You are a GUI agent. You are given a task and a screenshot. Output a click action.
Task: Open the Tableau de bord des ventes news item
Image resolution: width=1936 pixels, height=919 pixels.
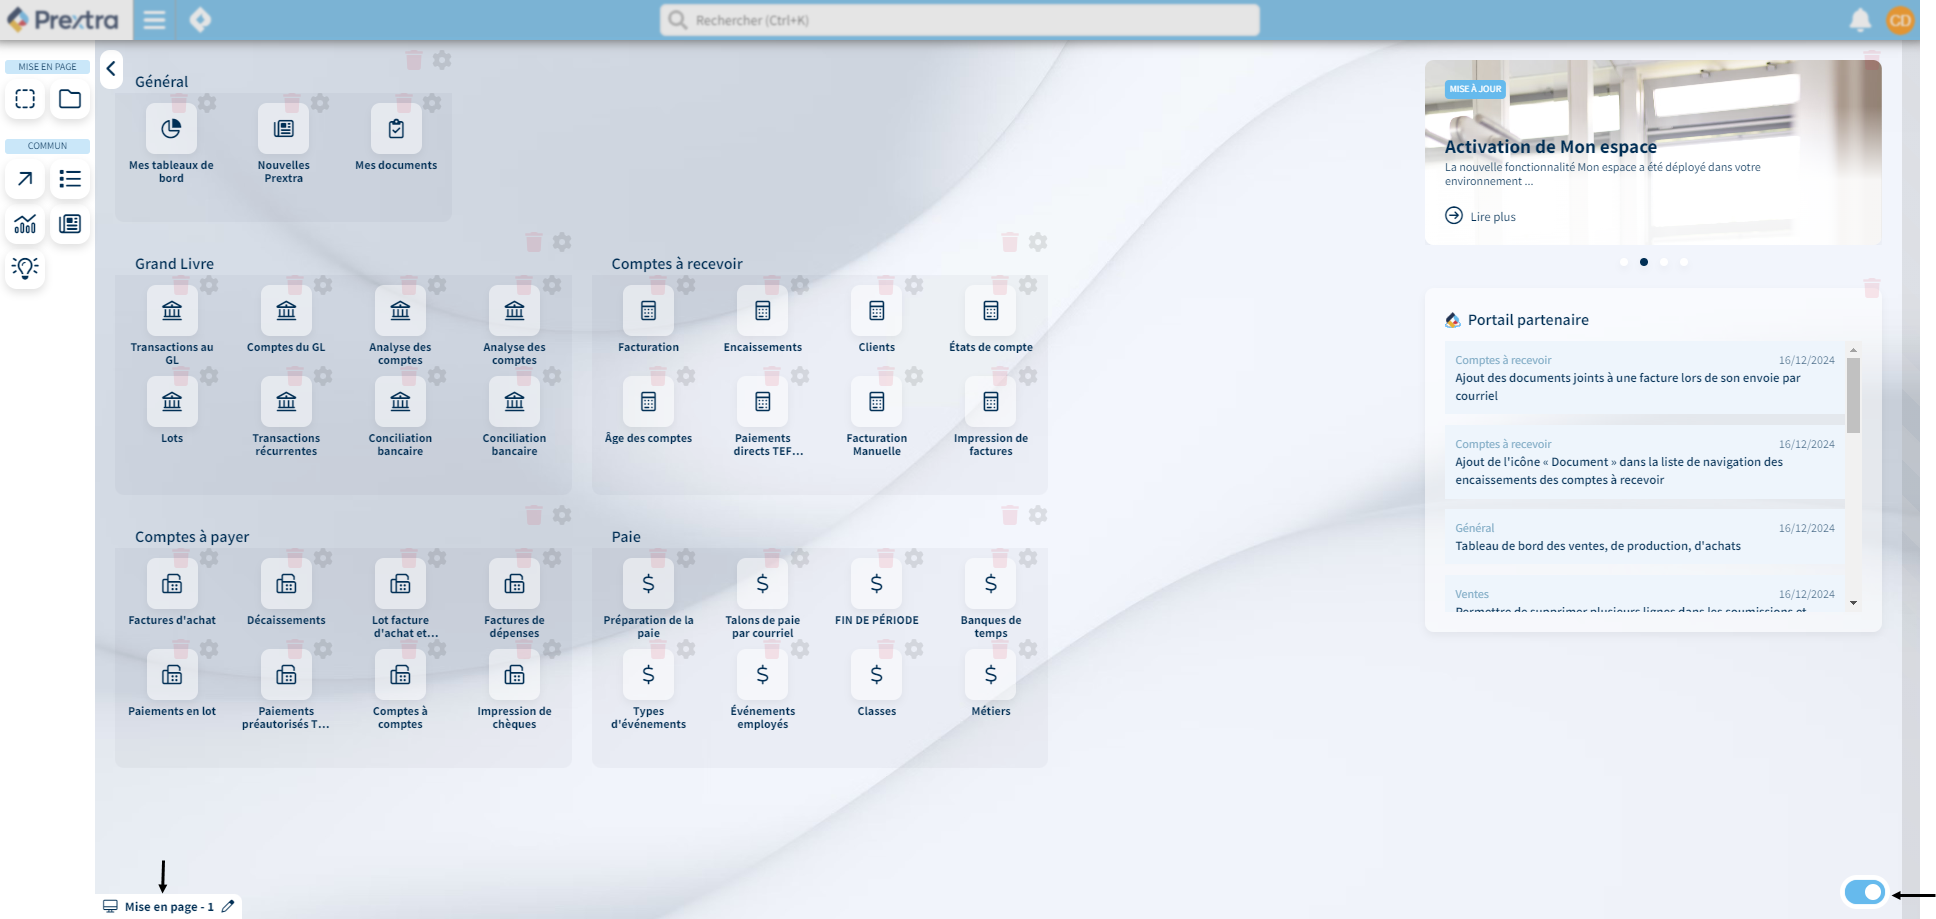click(x=1645, y=537)
